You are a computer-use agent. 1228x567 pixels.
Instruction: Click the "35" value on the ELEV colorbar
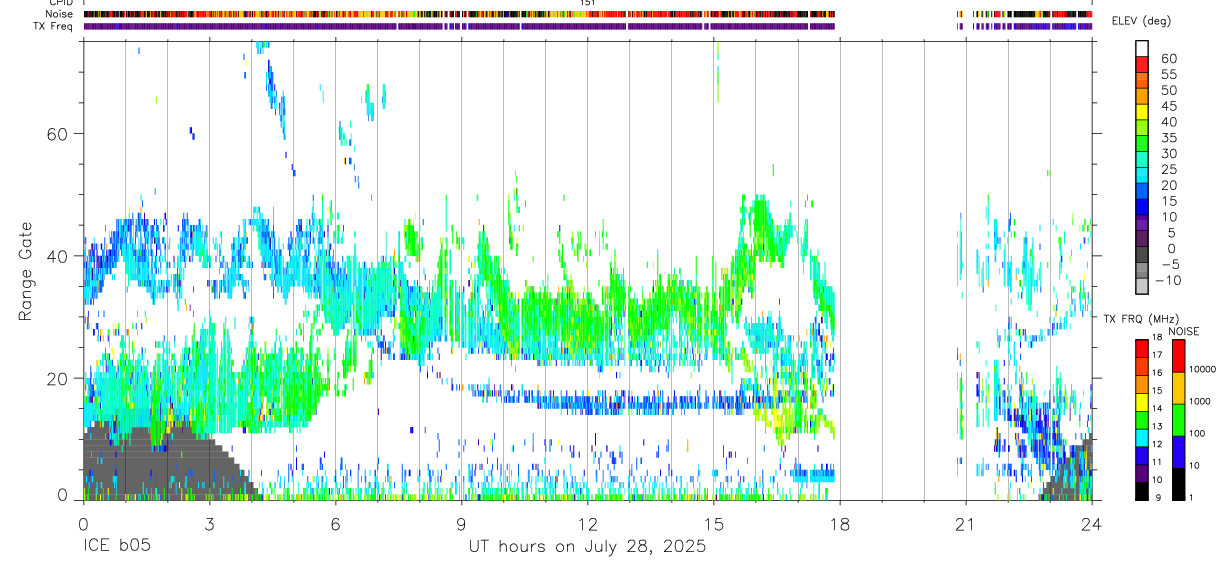tap(1168, 138)
